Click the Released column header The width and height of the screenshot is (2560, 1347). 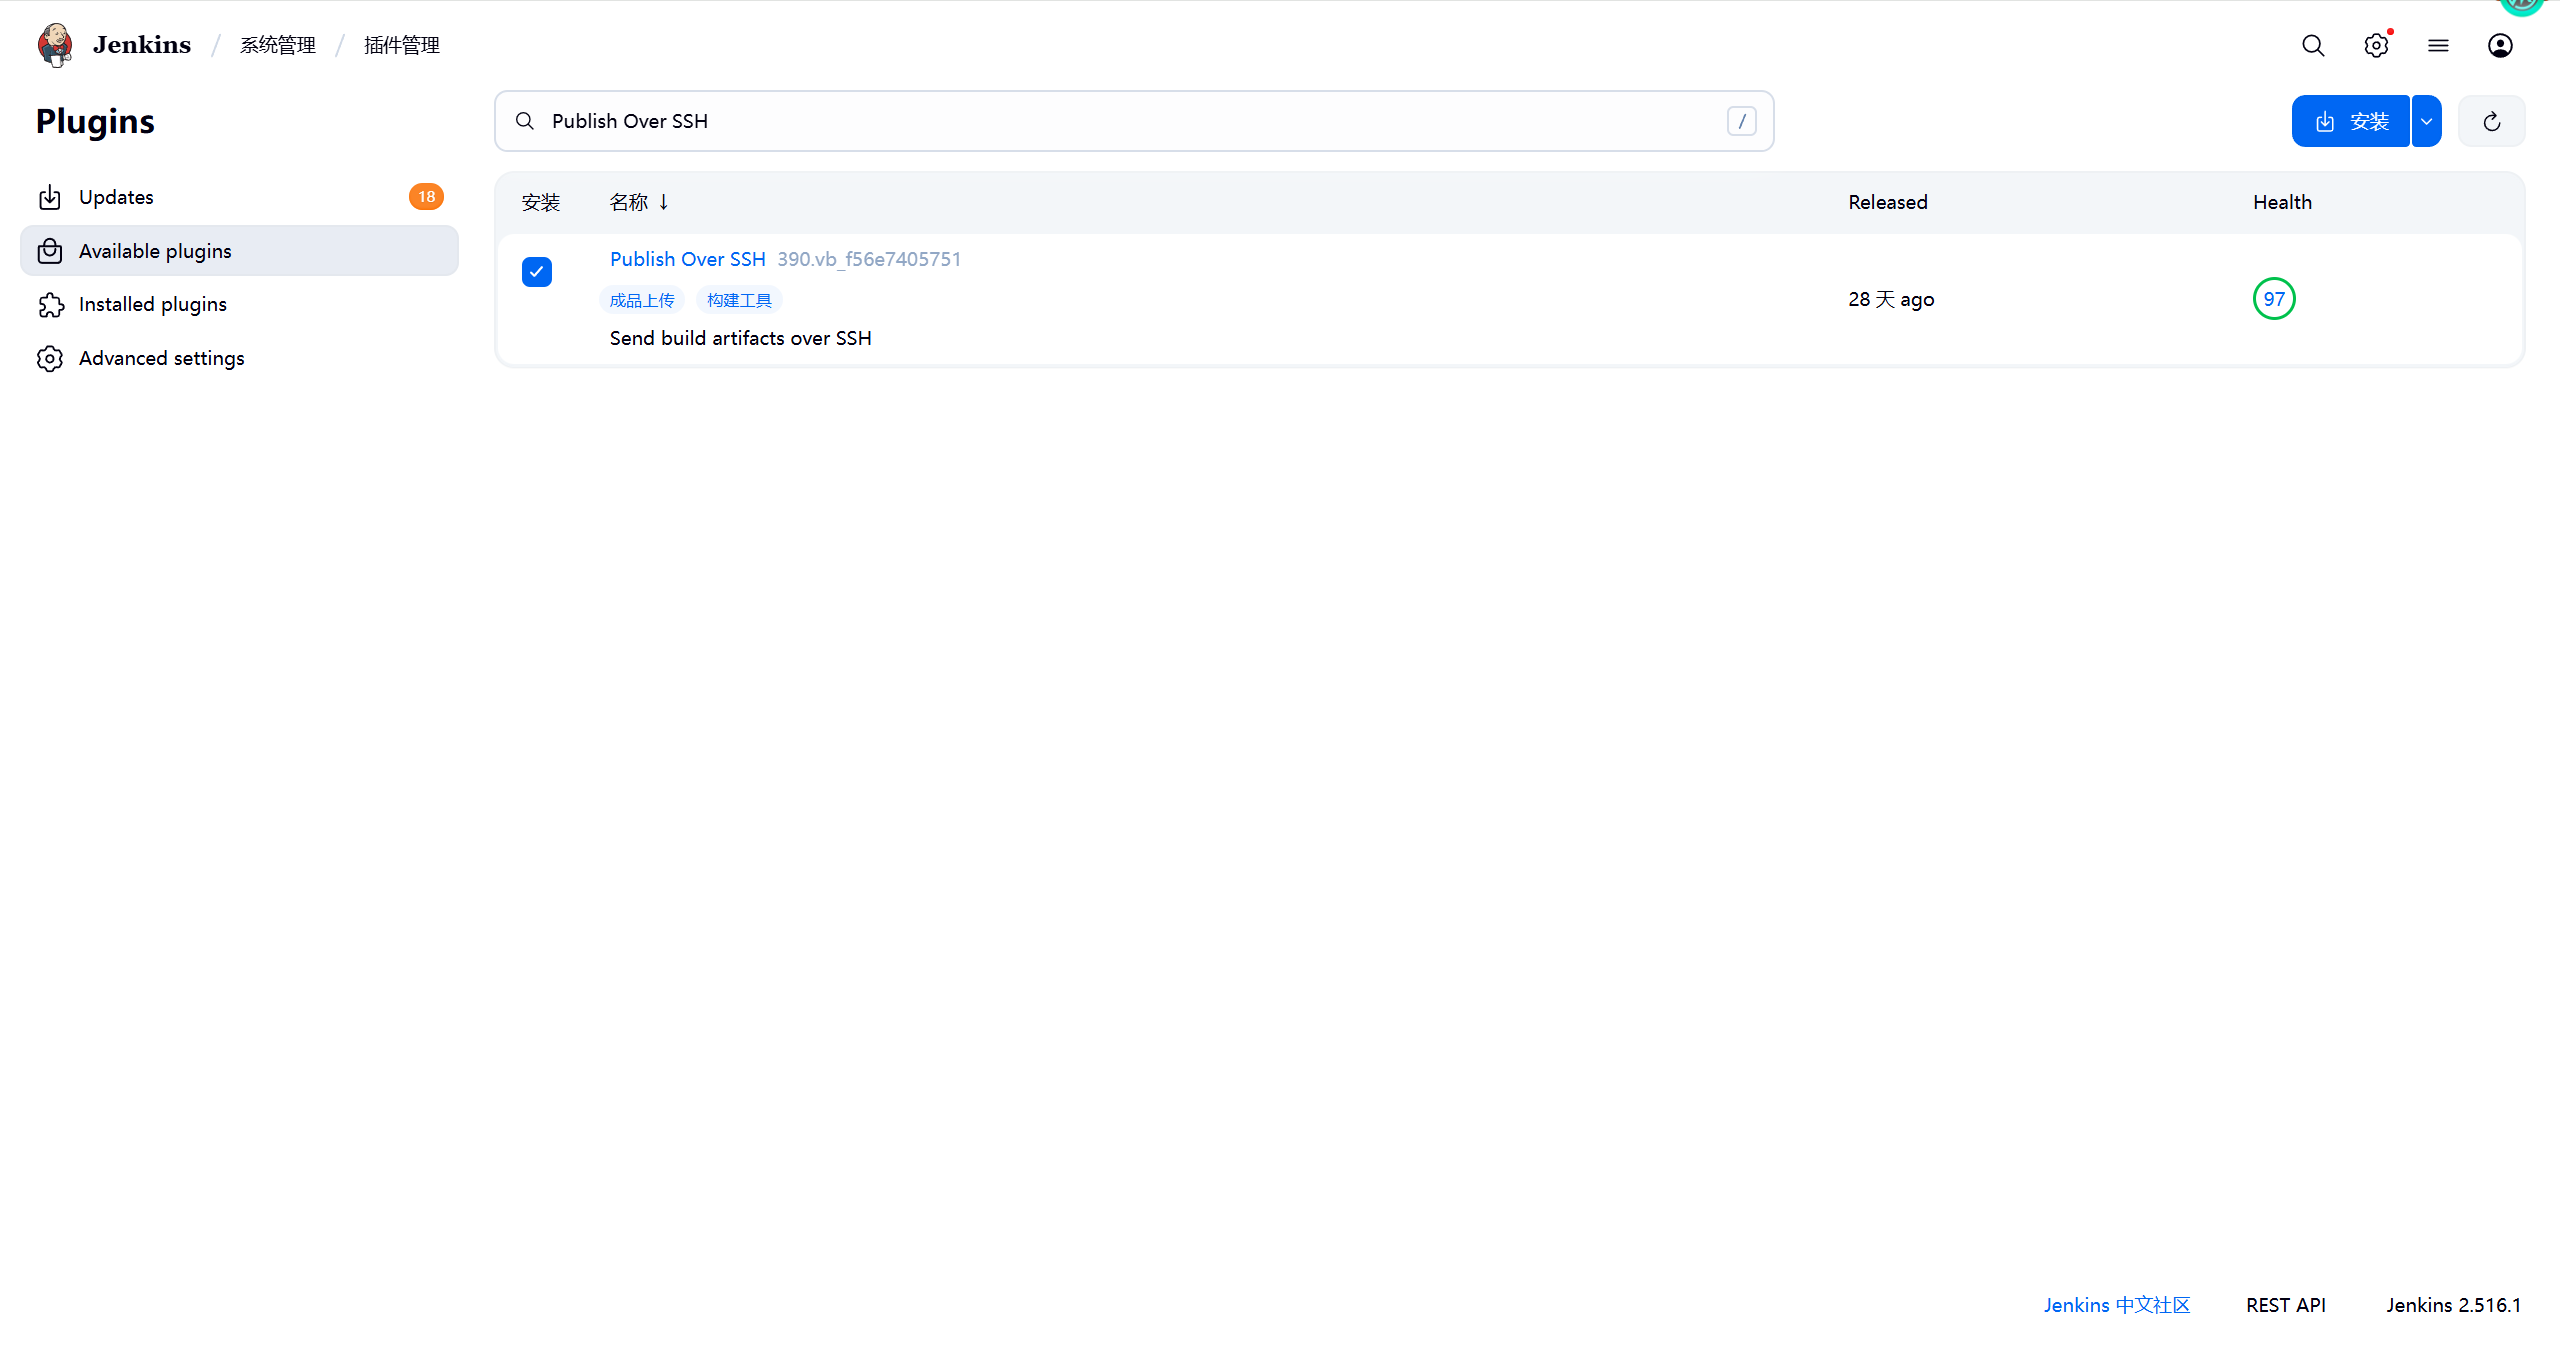[1887, 202]
